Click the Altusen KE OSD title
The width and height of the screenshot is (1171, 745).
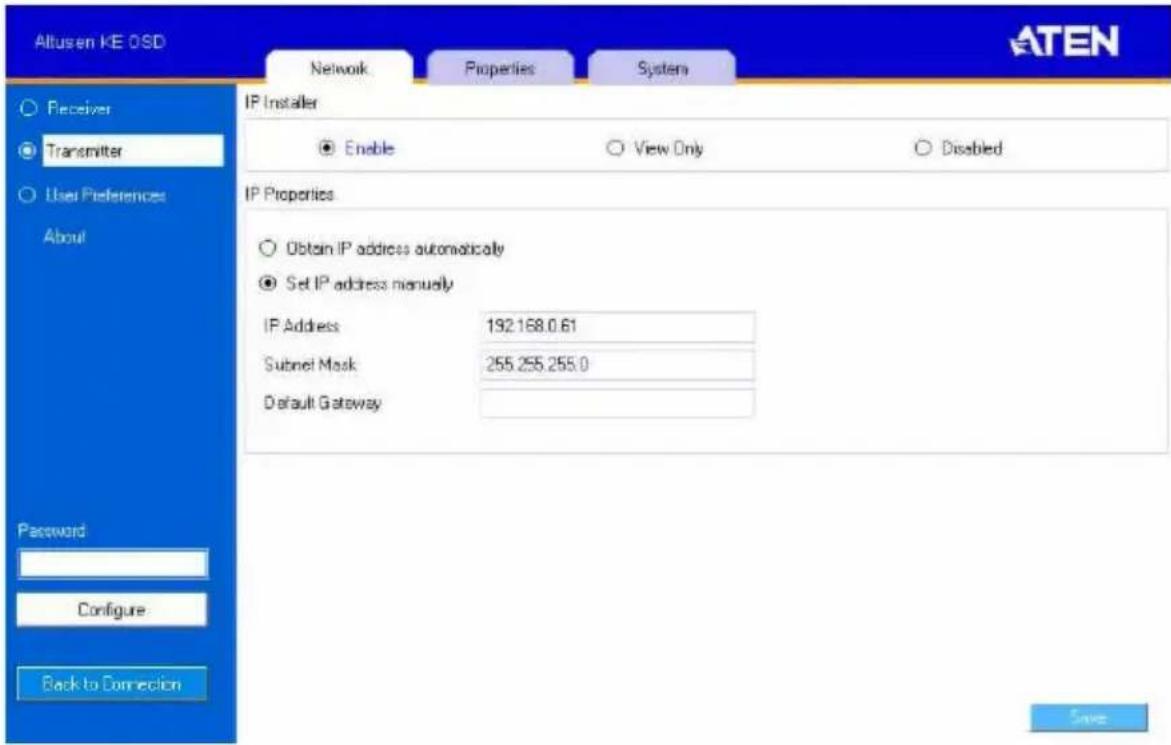click(99, 42)
